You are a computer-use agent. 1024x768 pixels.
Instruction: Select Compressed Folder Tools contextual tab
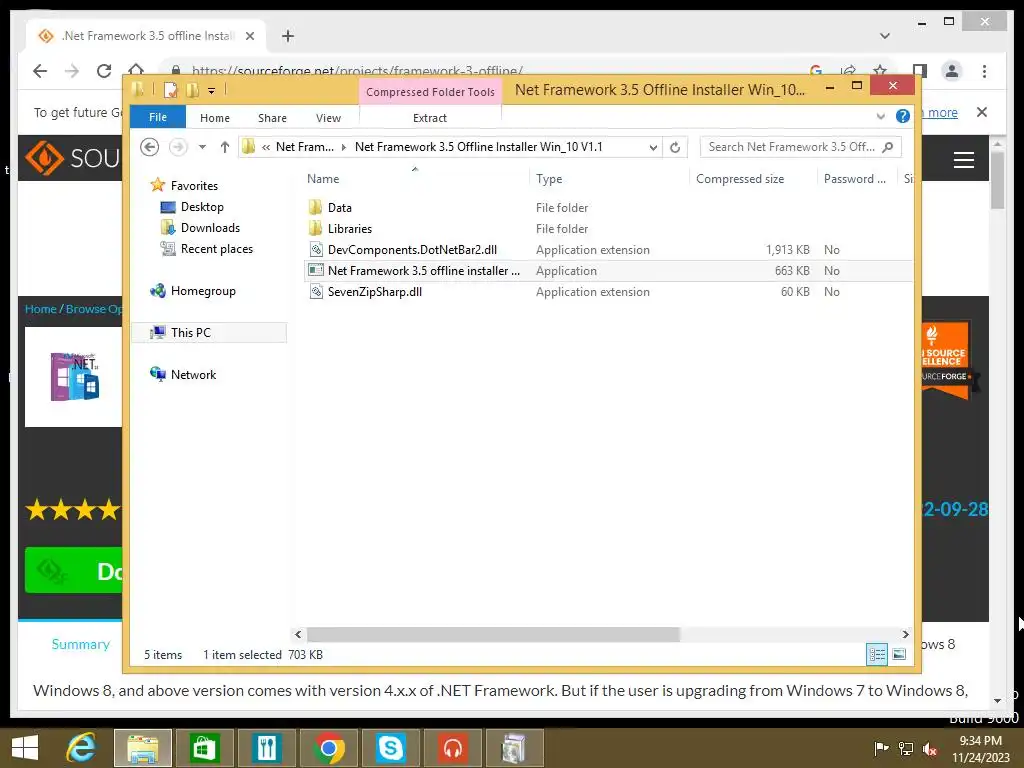point(430,92)
